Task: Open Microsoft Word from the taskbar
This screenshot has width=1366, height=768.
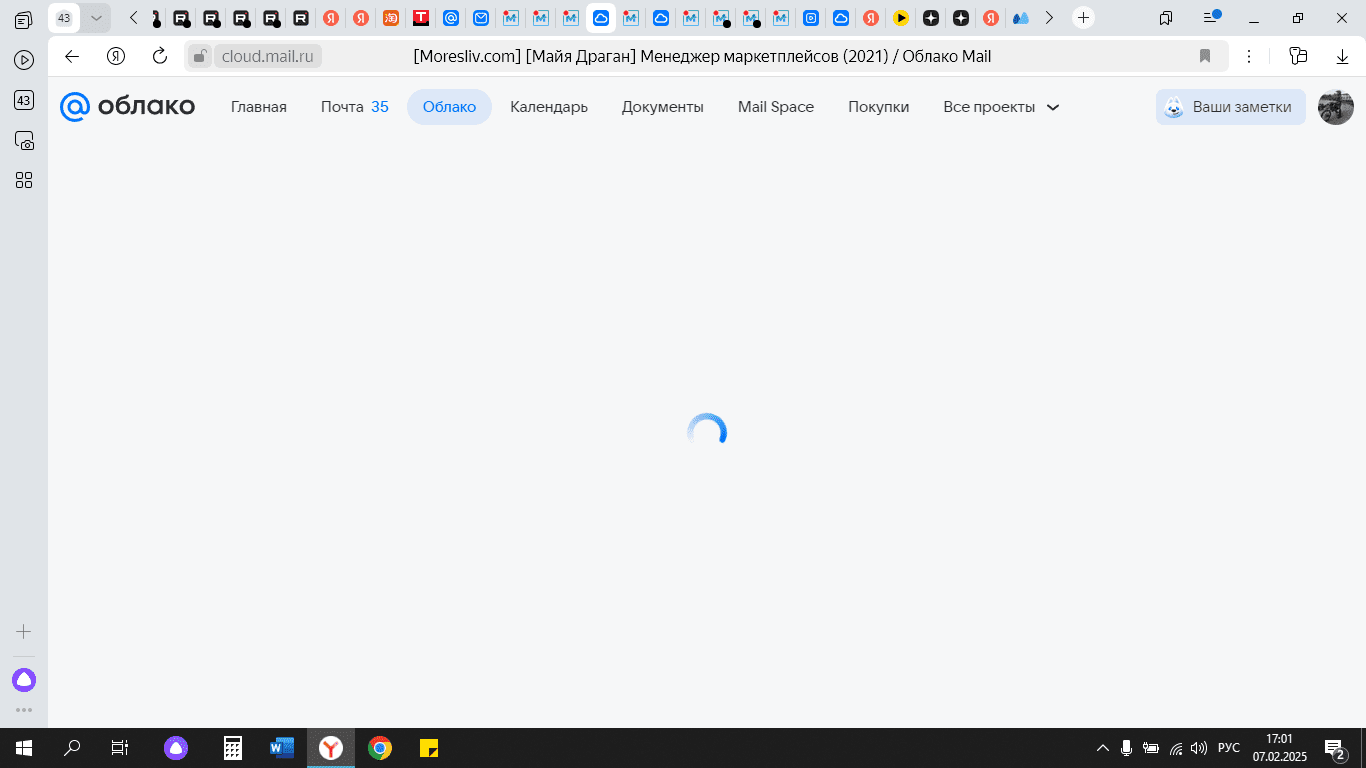Action: point(281,748)
